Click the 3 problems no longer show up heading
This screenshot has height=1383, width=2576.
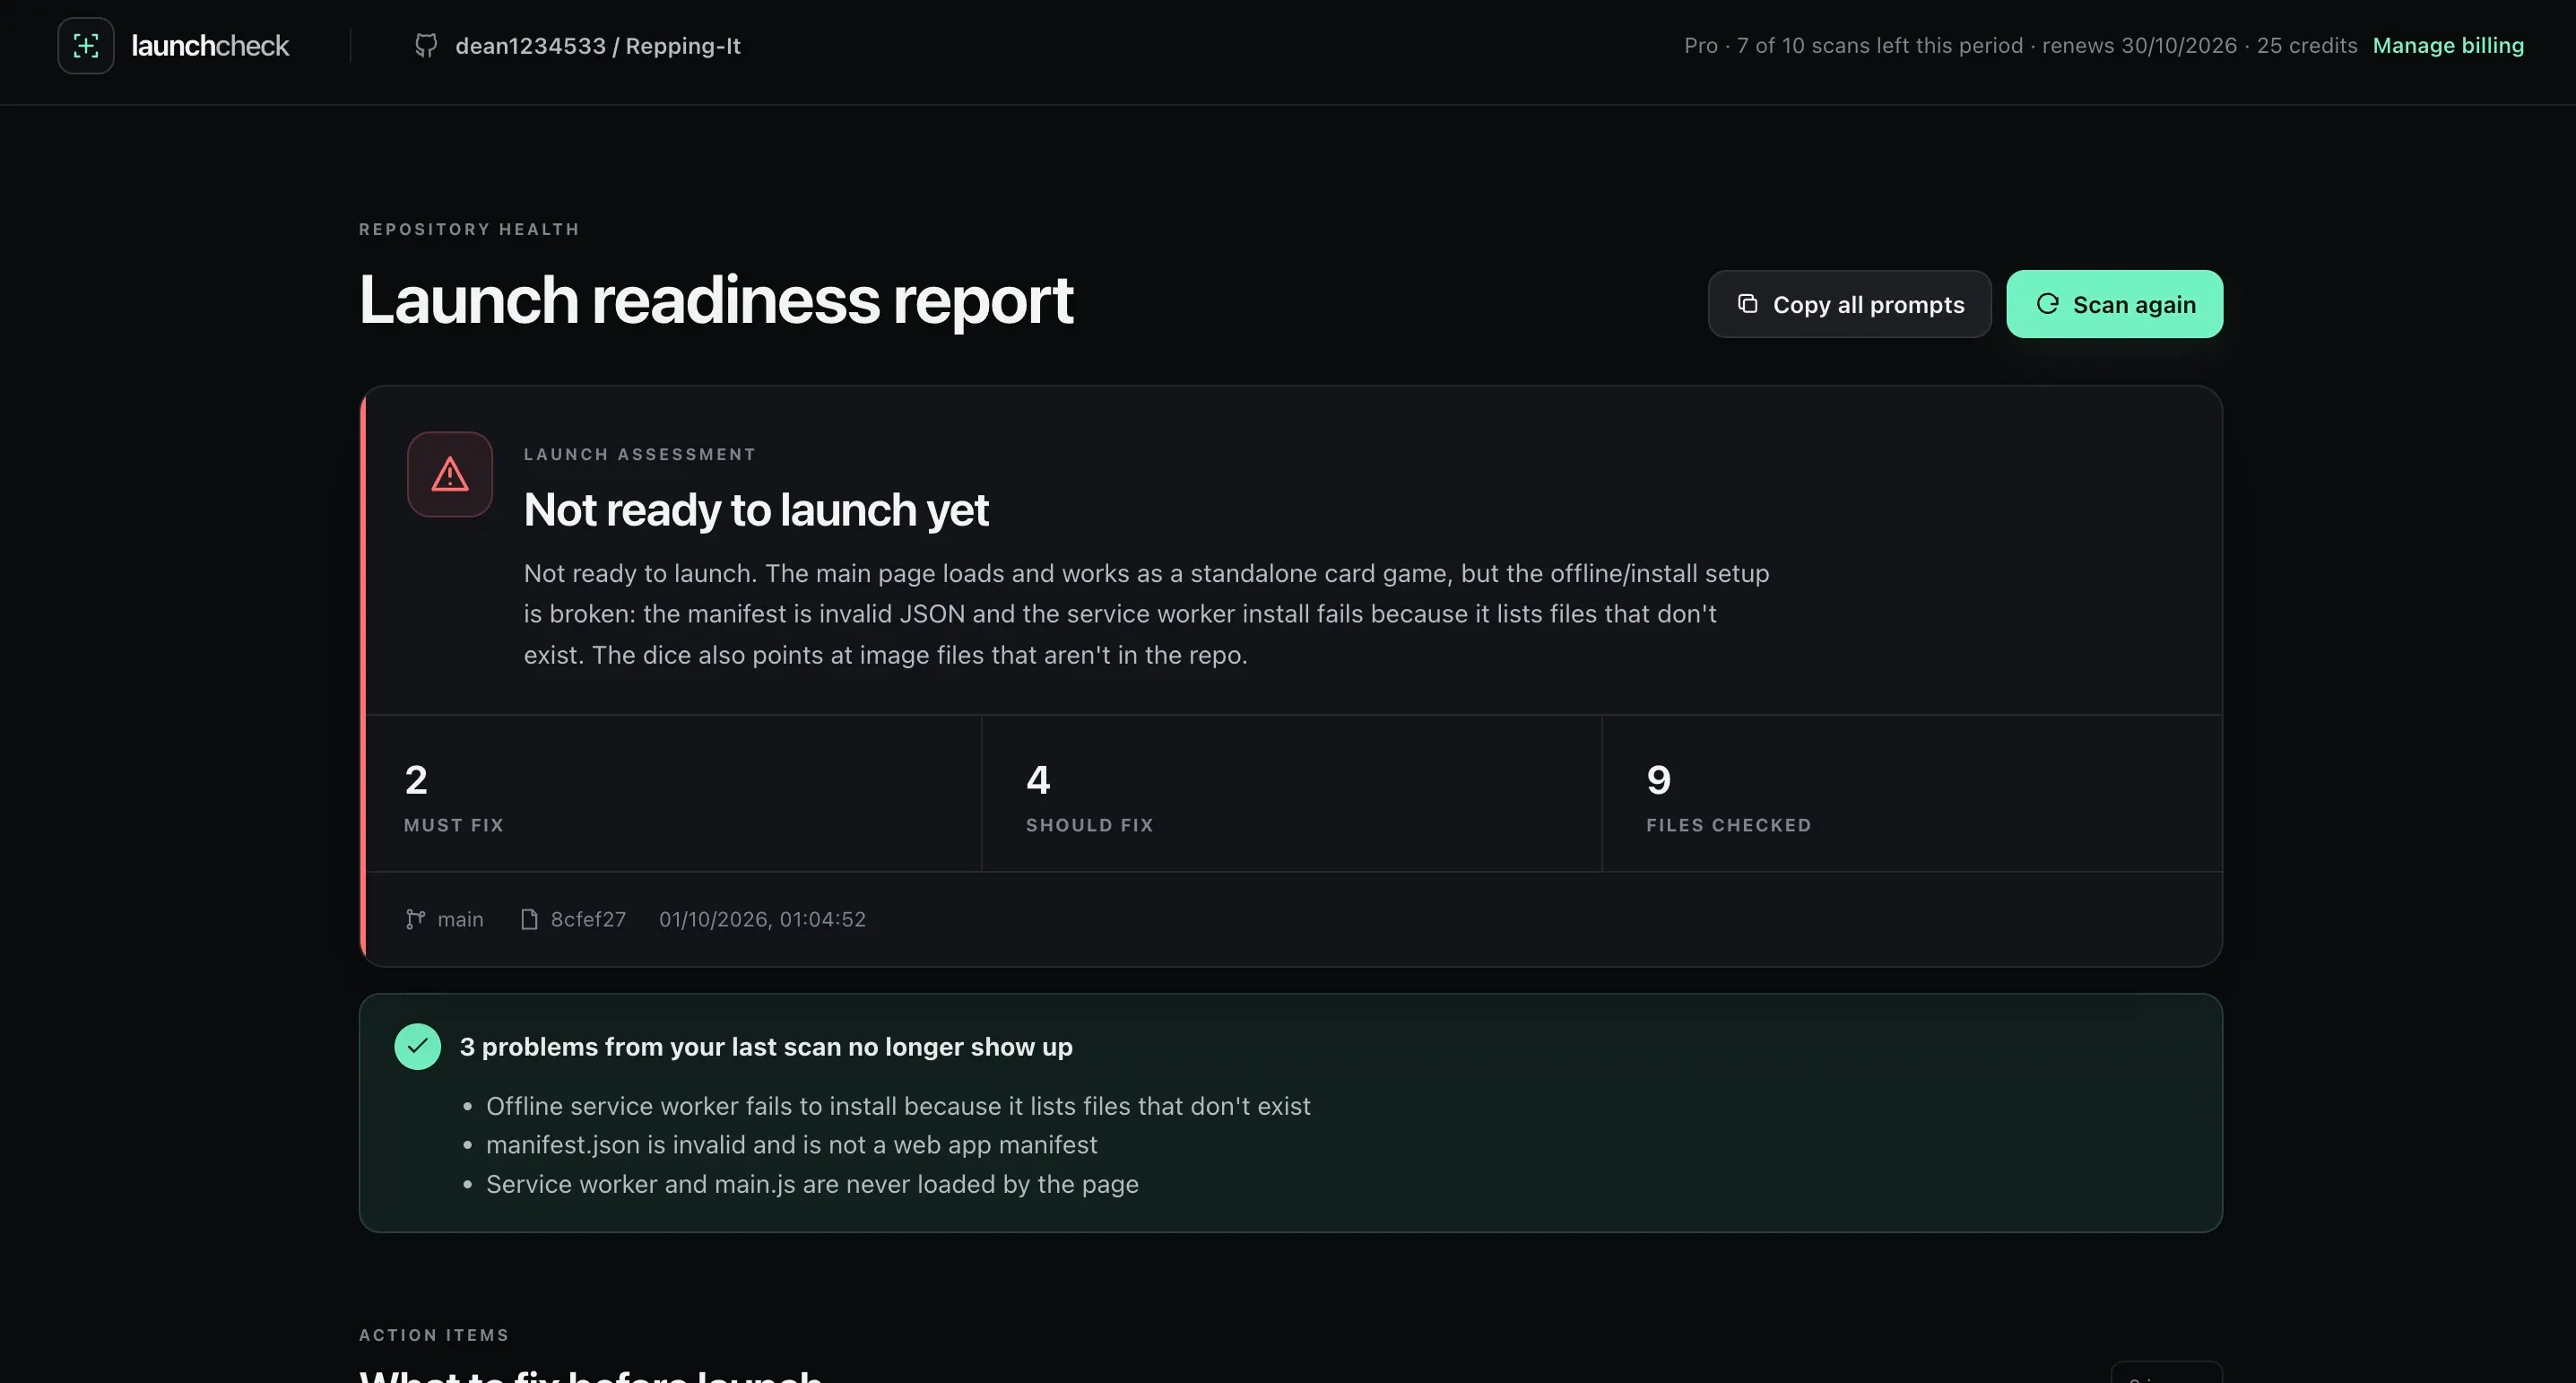766,1047
